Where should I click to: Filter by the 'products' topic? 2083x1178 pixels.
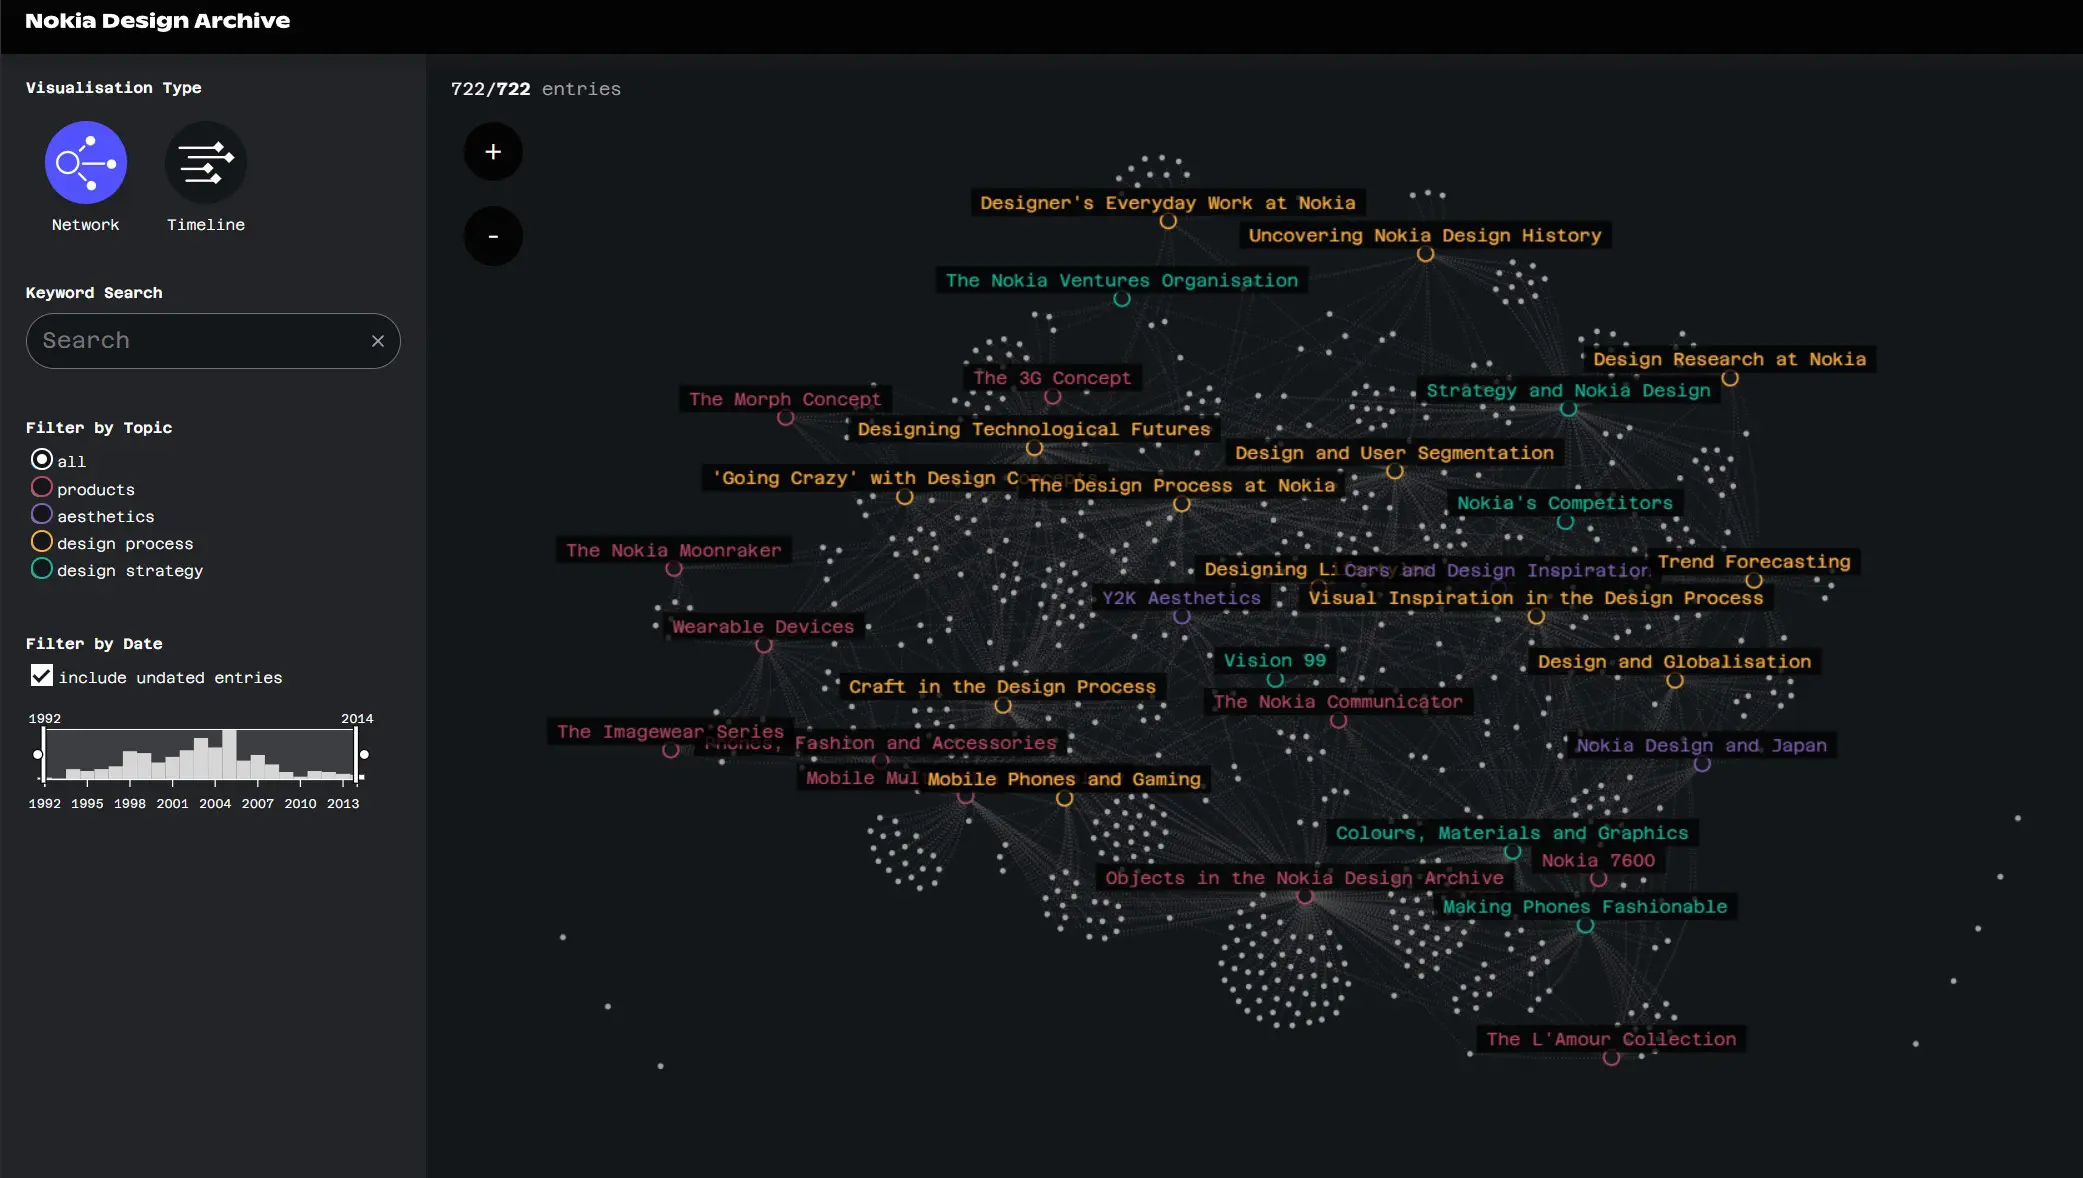(42, 487)
